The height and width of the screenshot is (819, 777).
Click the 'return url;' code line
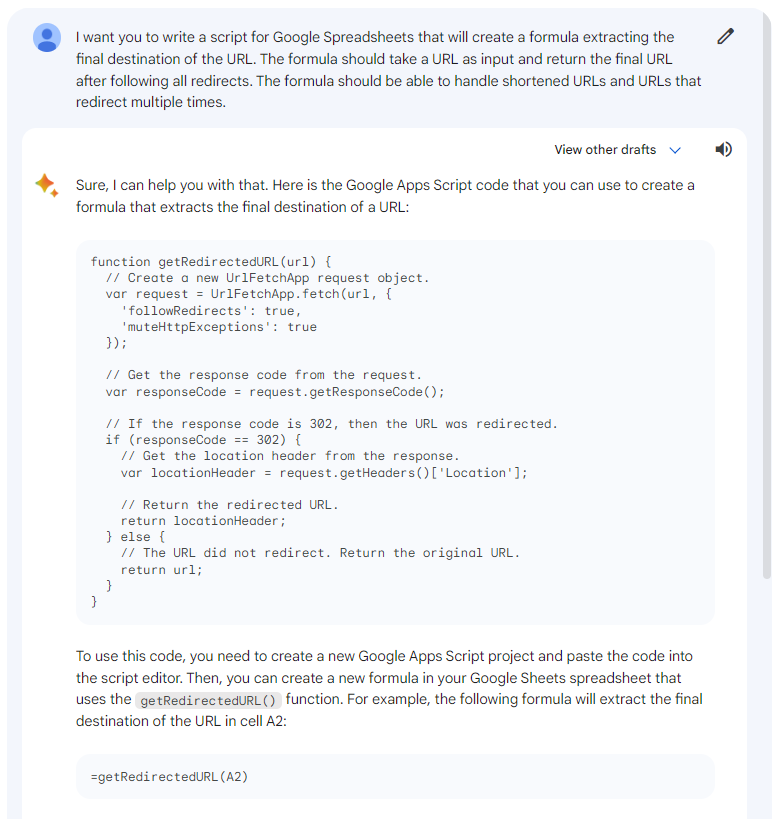click(x=161, y=570)
